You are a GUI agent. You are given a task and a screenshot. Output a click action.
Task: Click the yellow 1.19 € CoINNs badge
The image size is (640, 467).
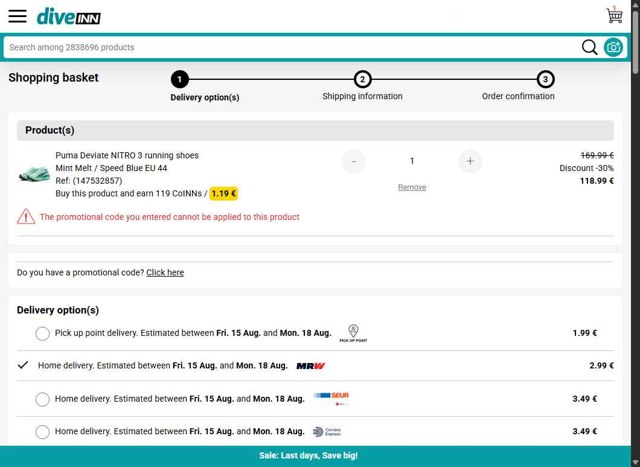pos(224,193)
